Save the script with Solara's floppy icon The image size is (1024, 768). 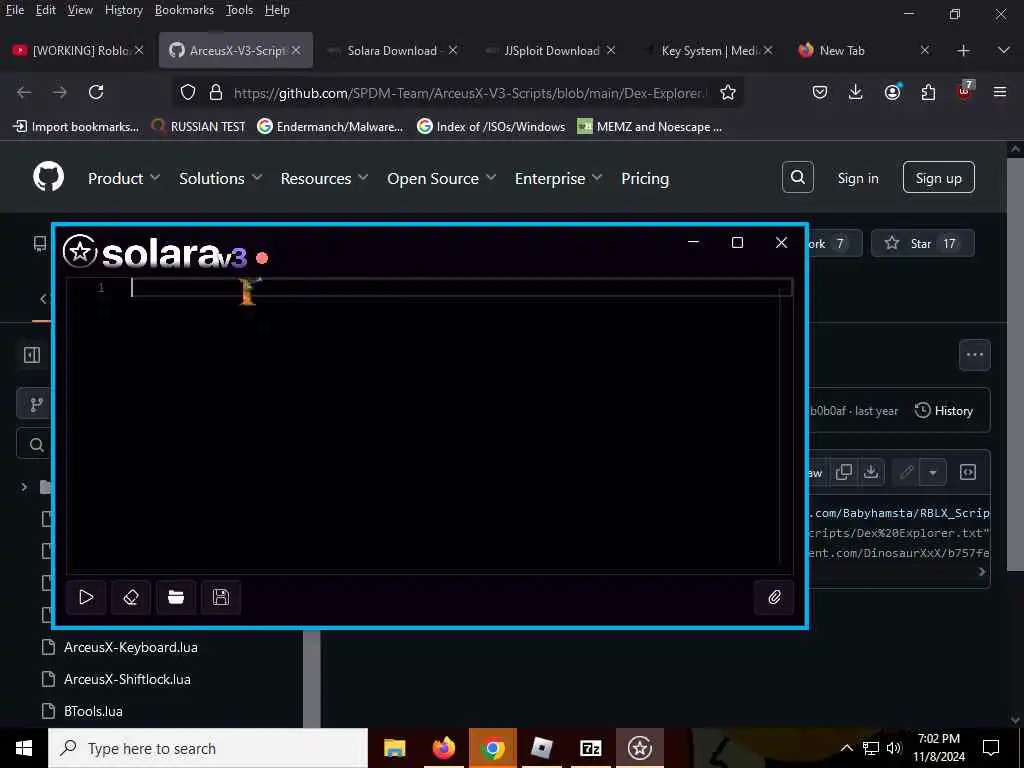(x=221, y=597)
